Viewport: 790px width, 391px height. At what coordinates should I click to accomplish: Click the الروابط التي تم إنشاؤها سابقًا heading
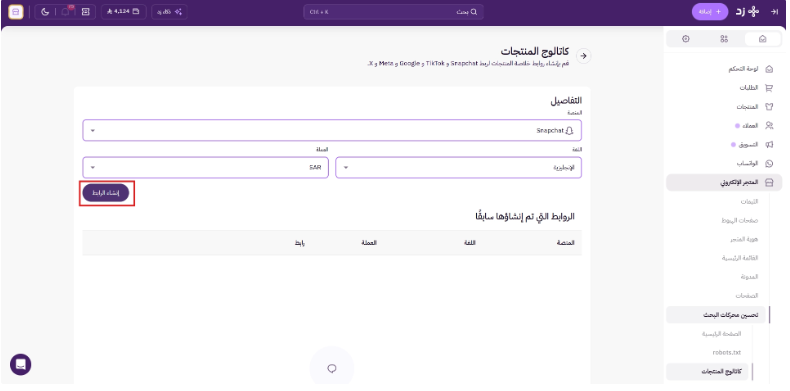tap(524, 217)
